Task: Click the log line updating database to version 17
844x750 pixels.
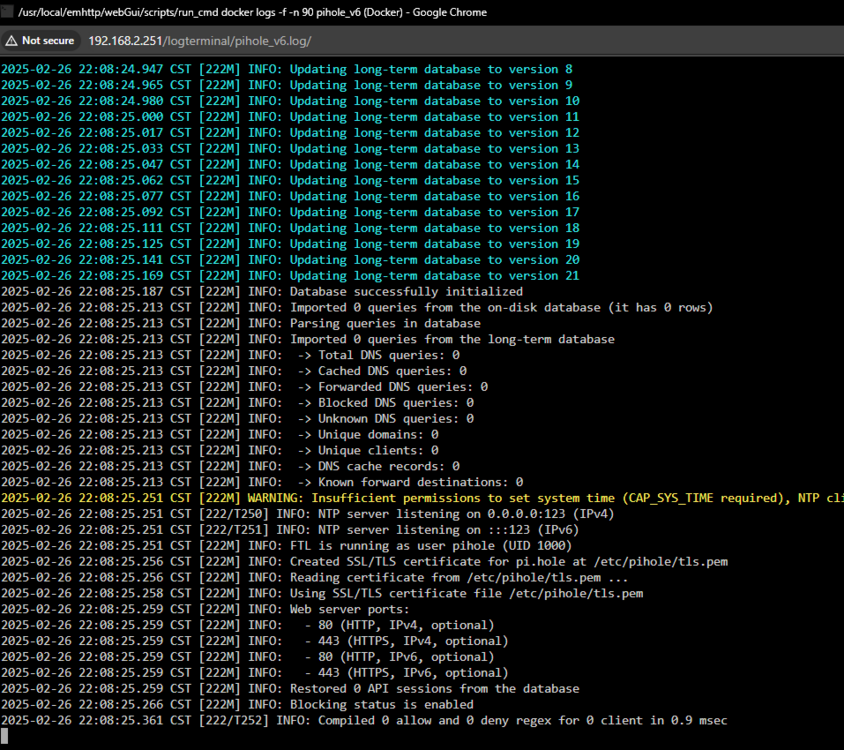Action: click(291, 212)
